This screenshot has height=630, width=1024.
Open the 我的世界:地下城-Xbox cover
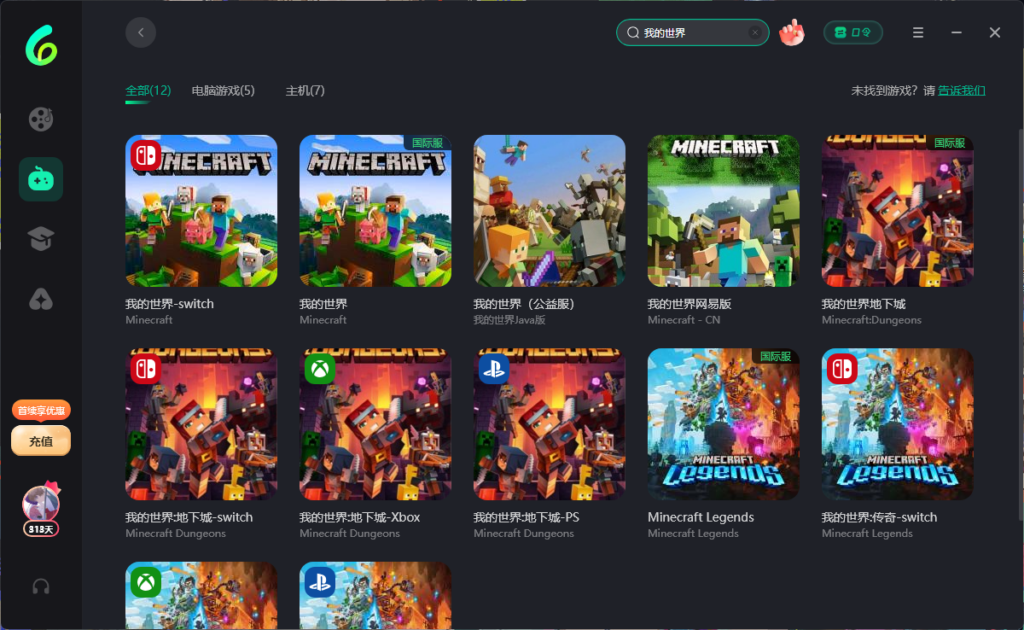pyautogui.click(x=376, y=424)
